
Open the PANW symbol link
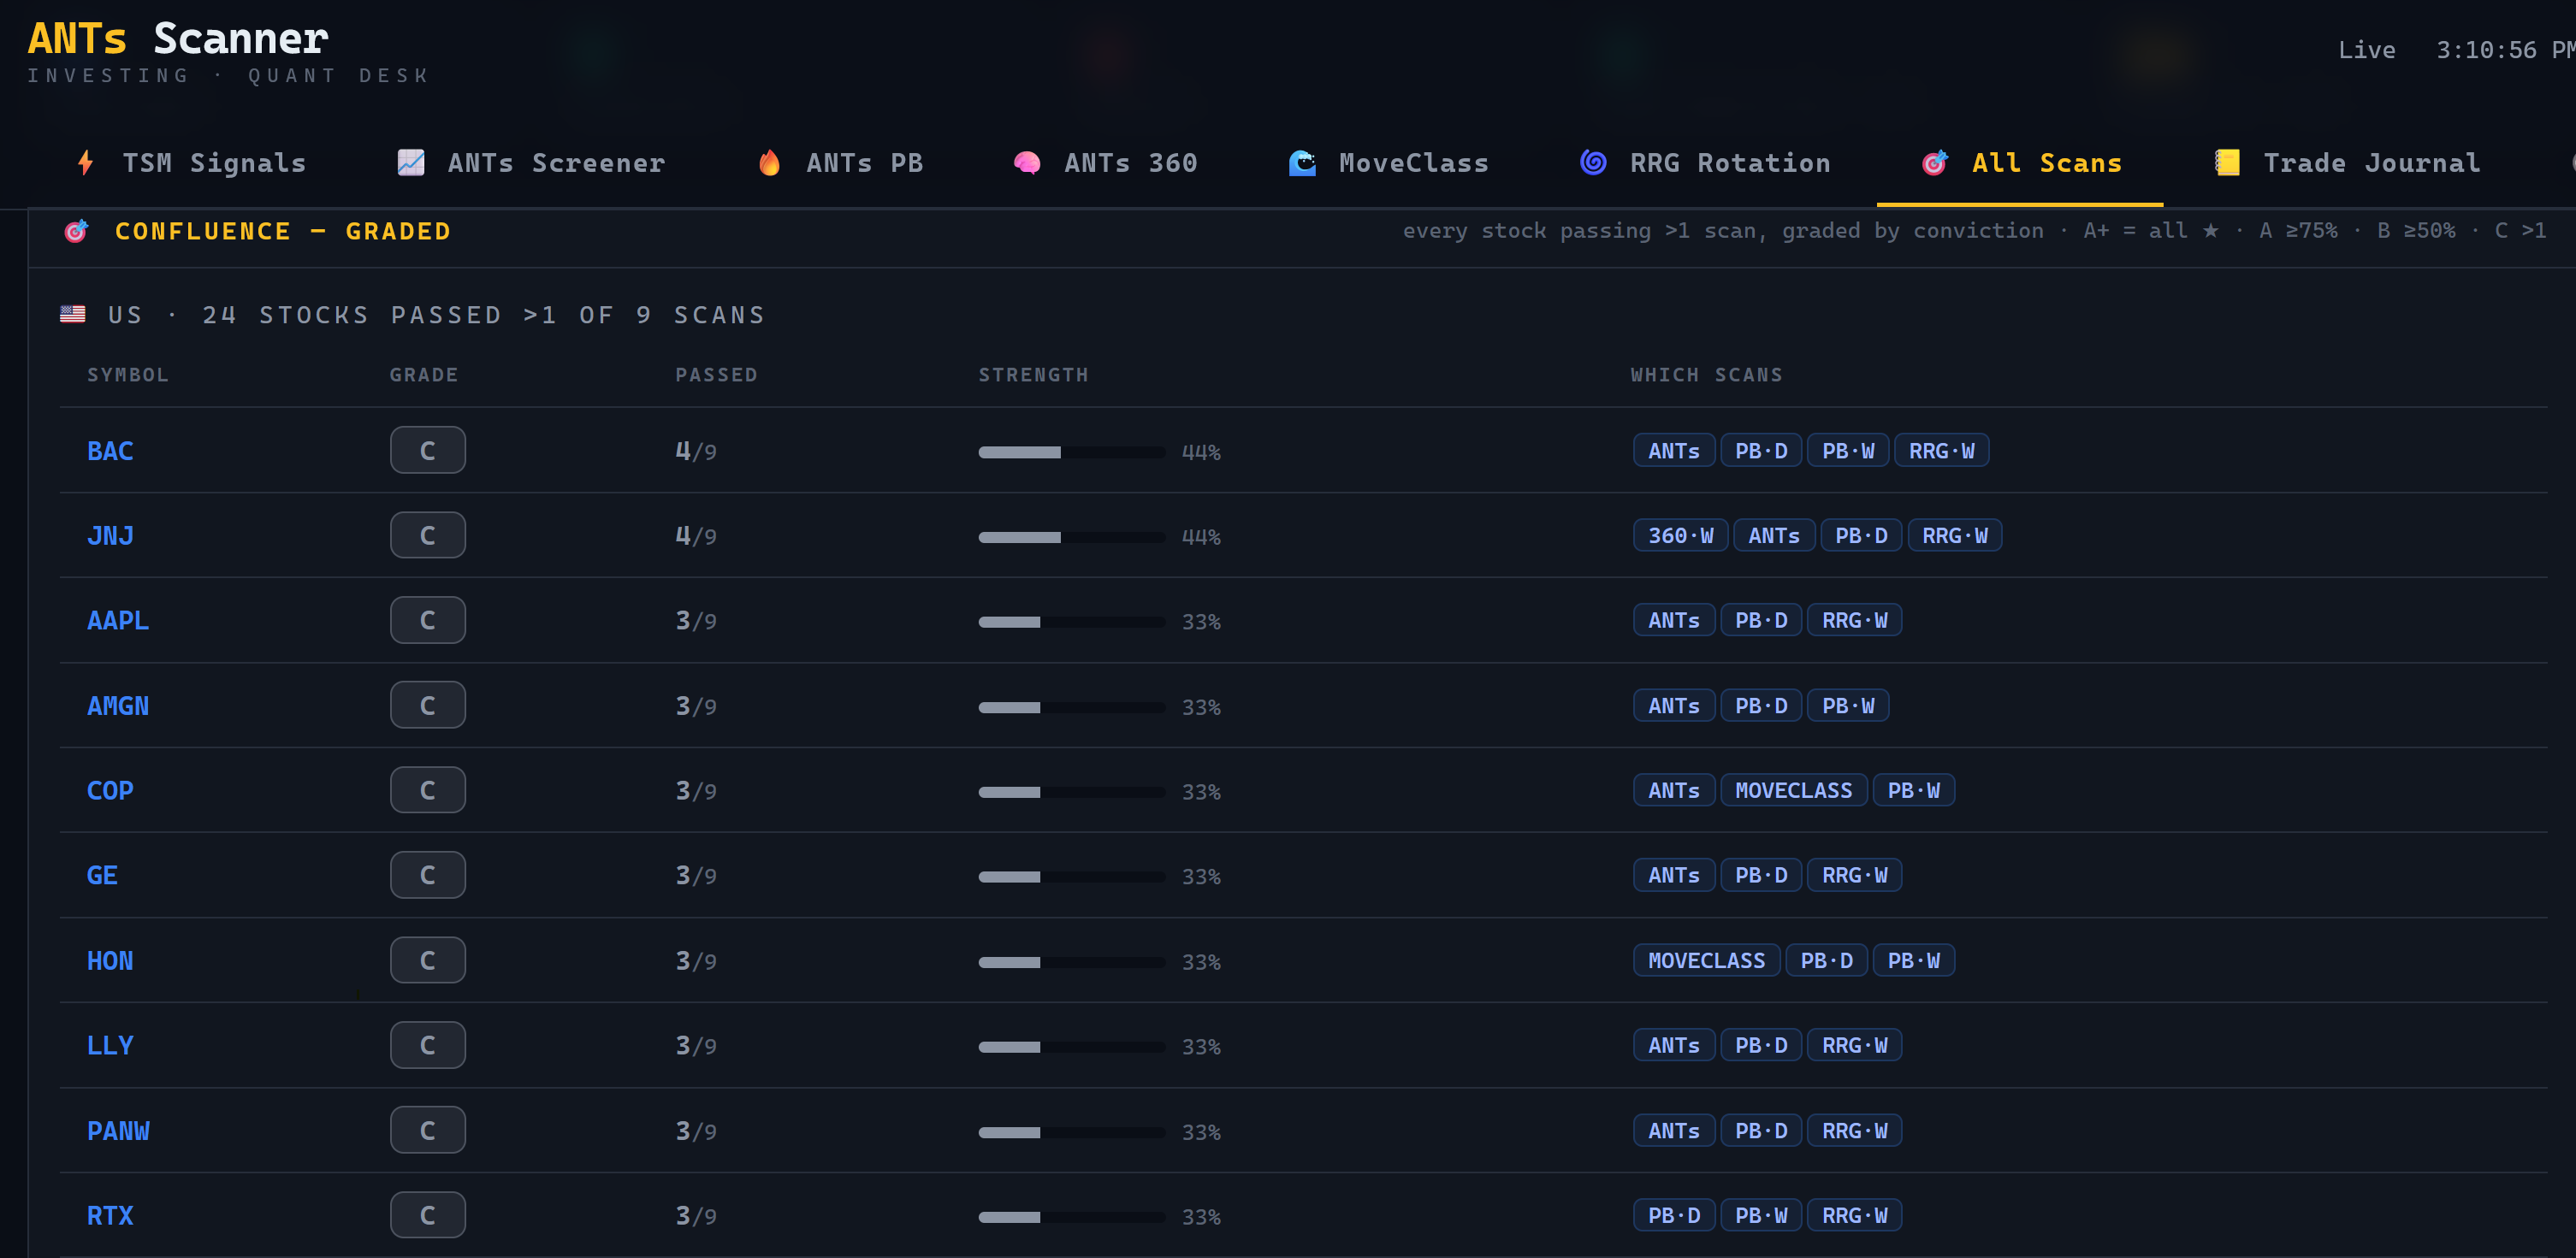pyautogui.click(x=118, y=1131)
